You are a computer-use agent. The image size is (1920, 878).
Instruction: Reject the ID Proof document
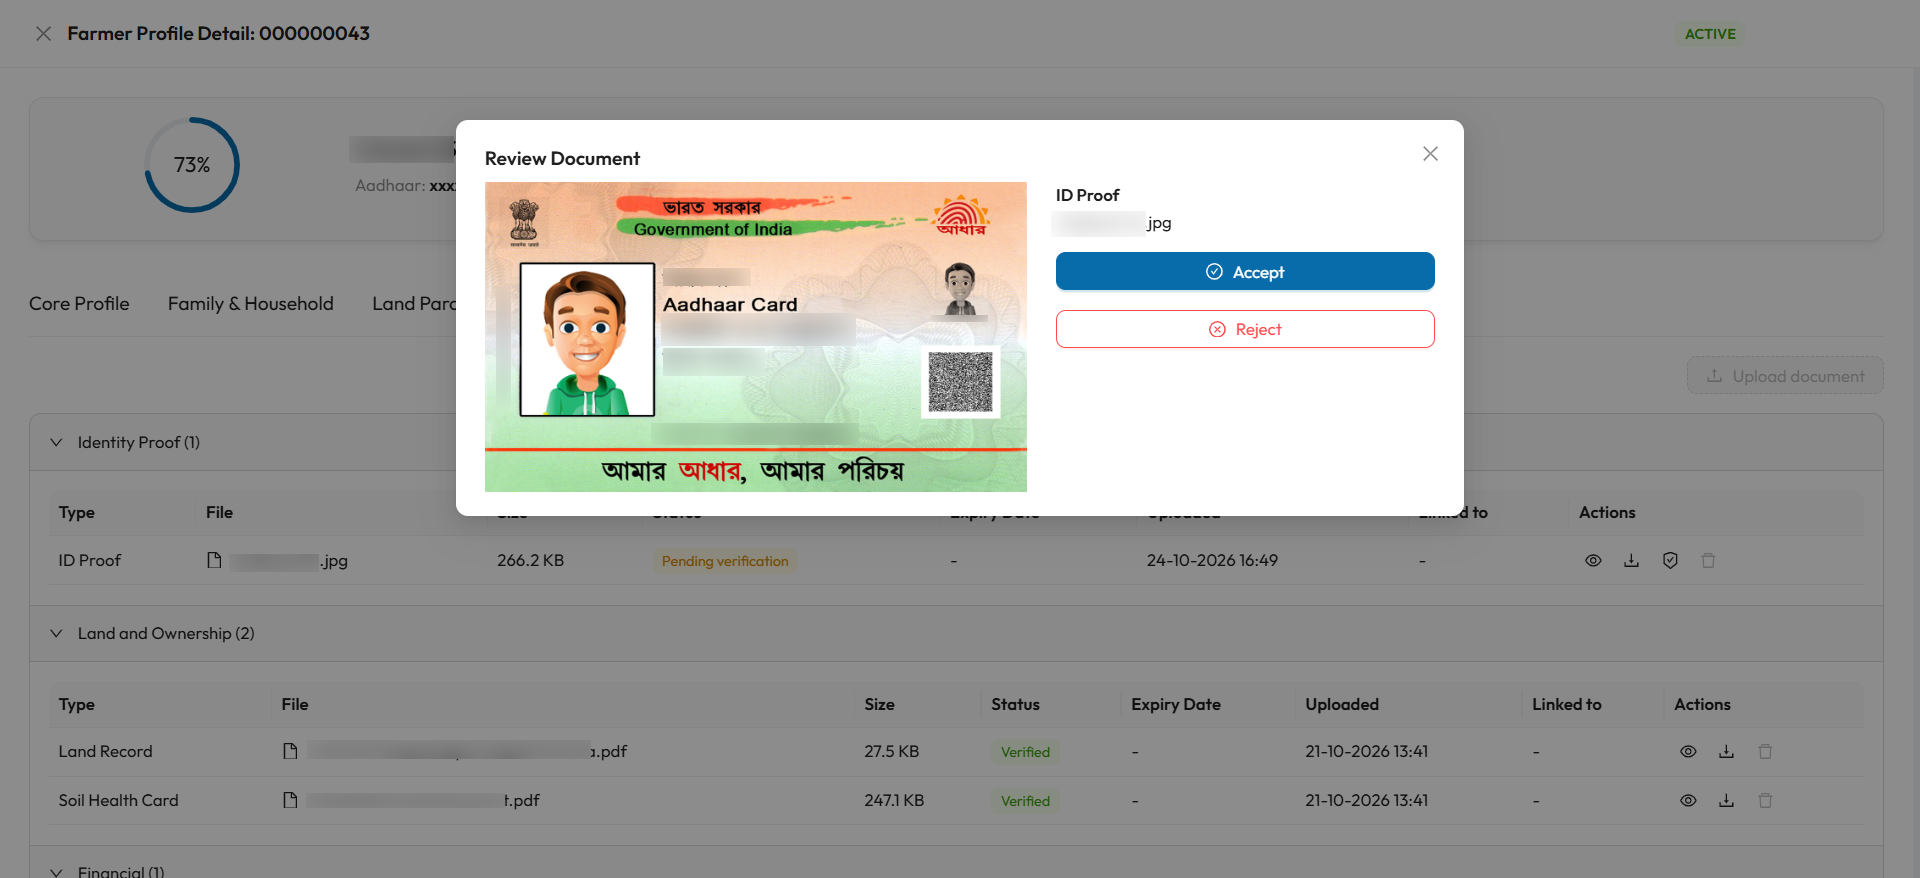pyautogui.click(x=1245, y=329)
